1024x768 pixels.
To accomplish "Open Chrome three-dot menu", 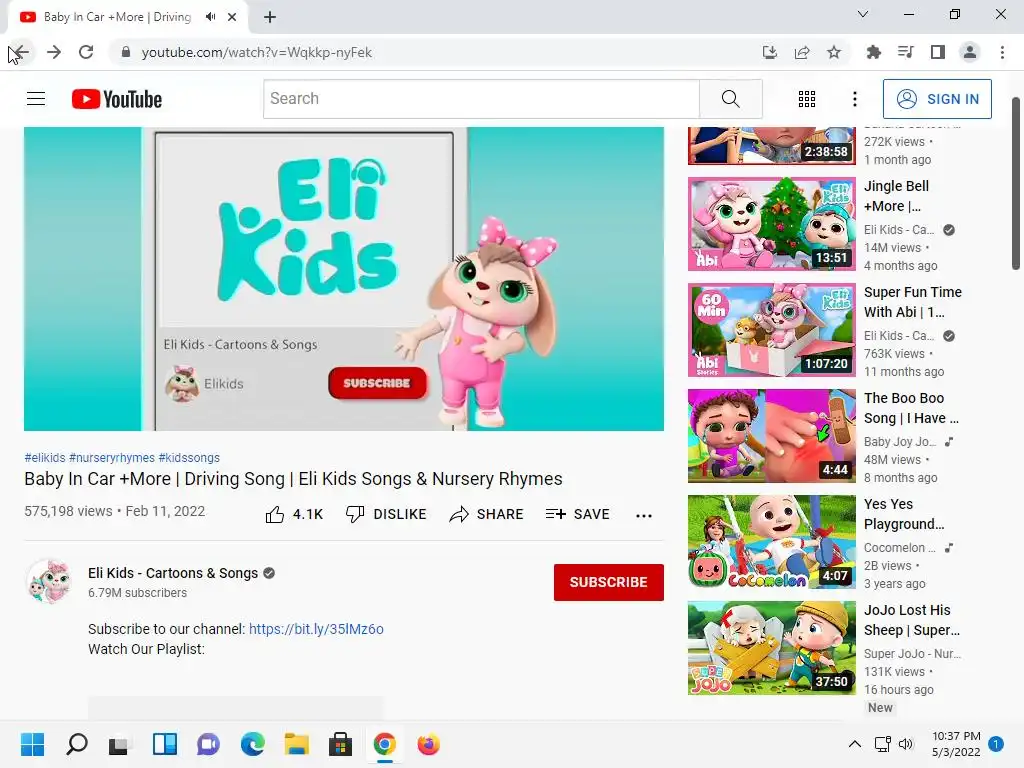I will (x=1002, y=52).
